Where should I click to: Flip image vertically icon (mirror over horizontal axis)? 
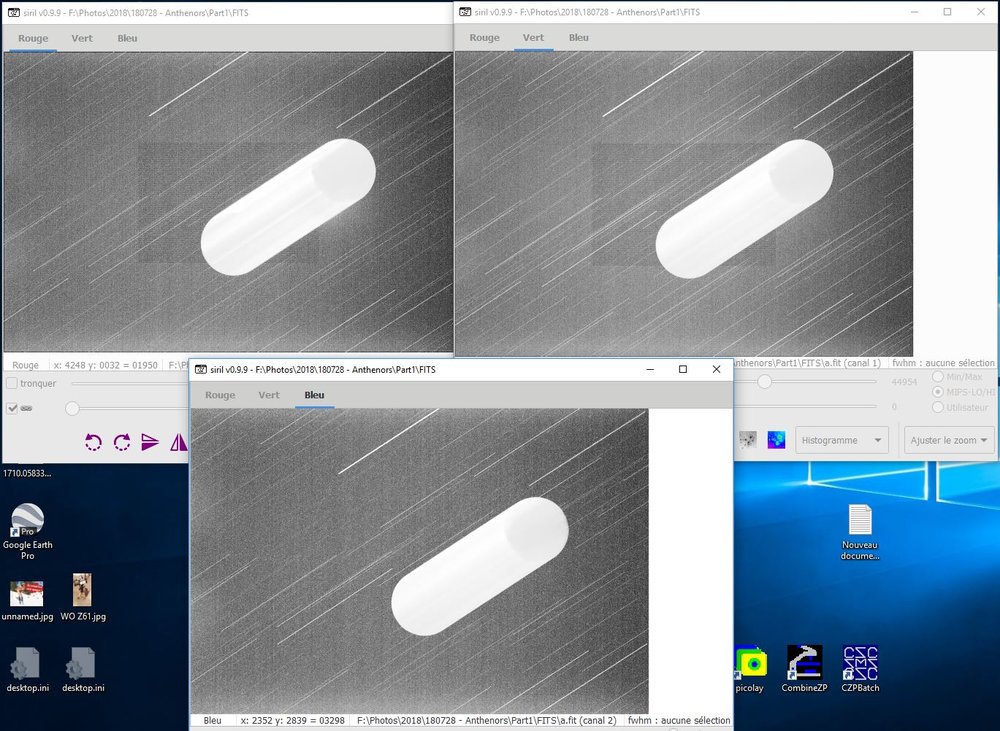click(150, 442)
